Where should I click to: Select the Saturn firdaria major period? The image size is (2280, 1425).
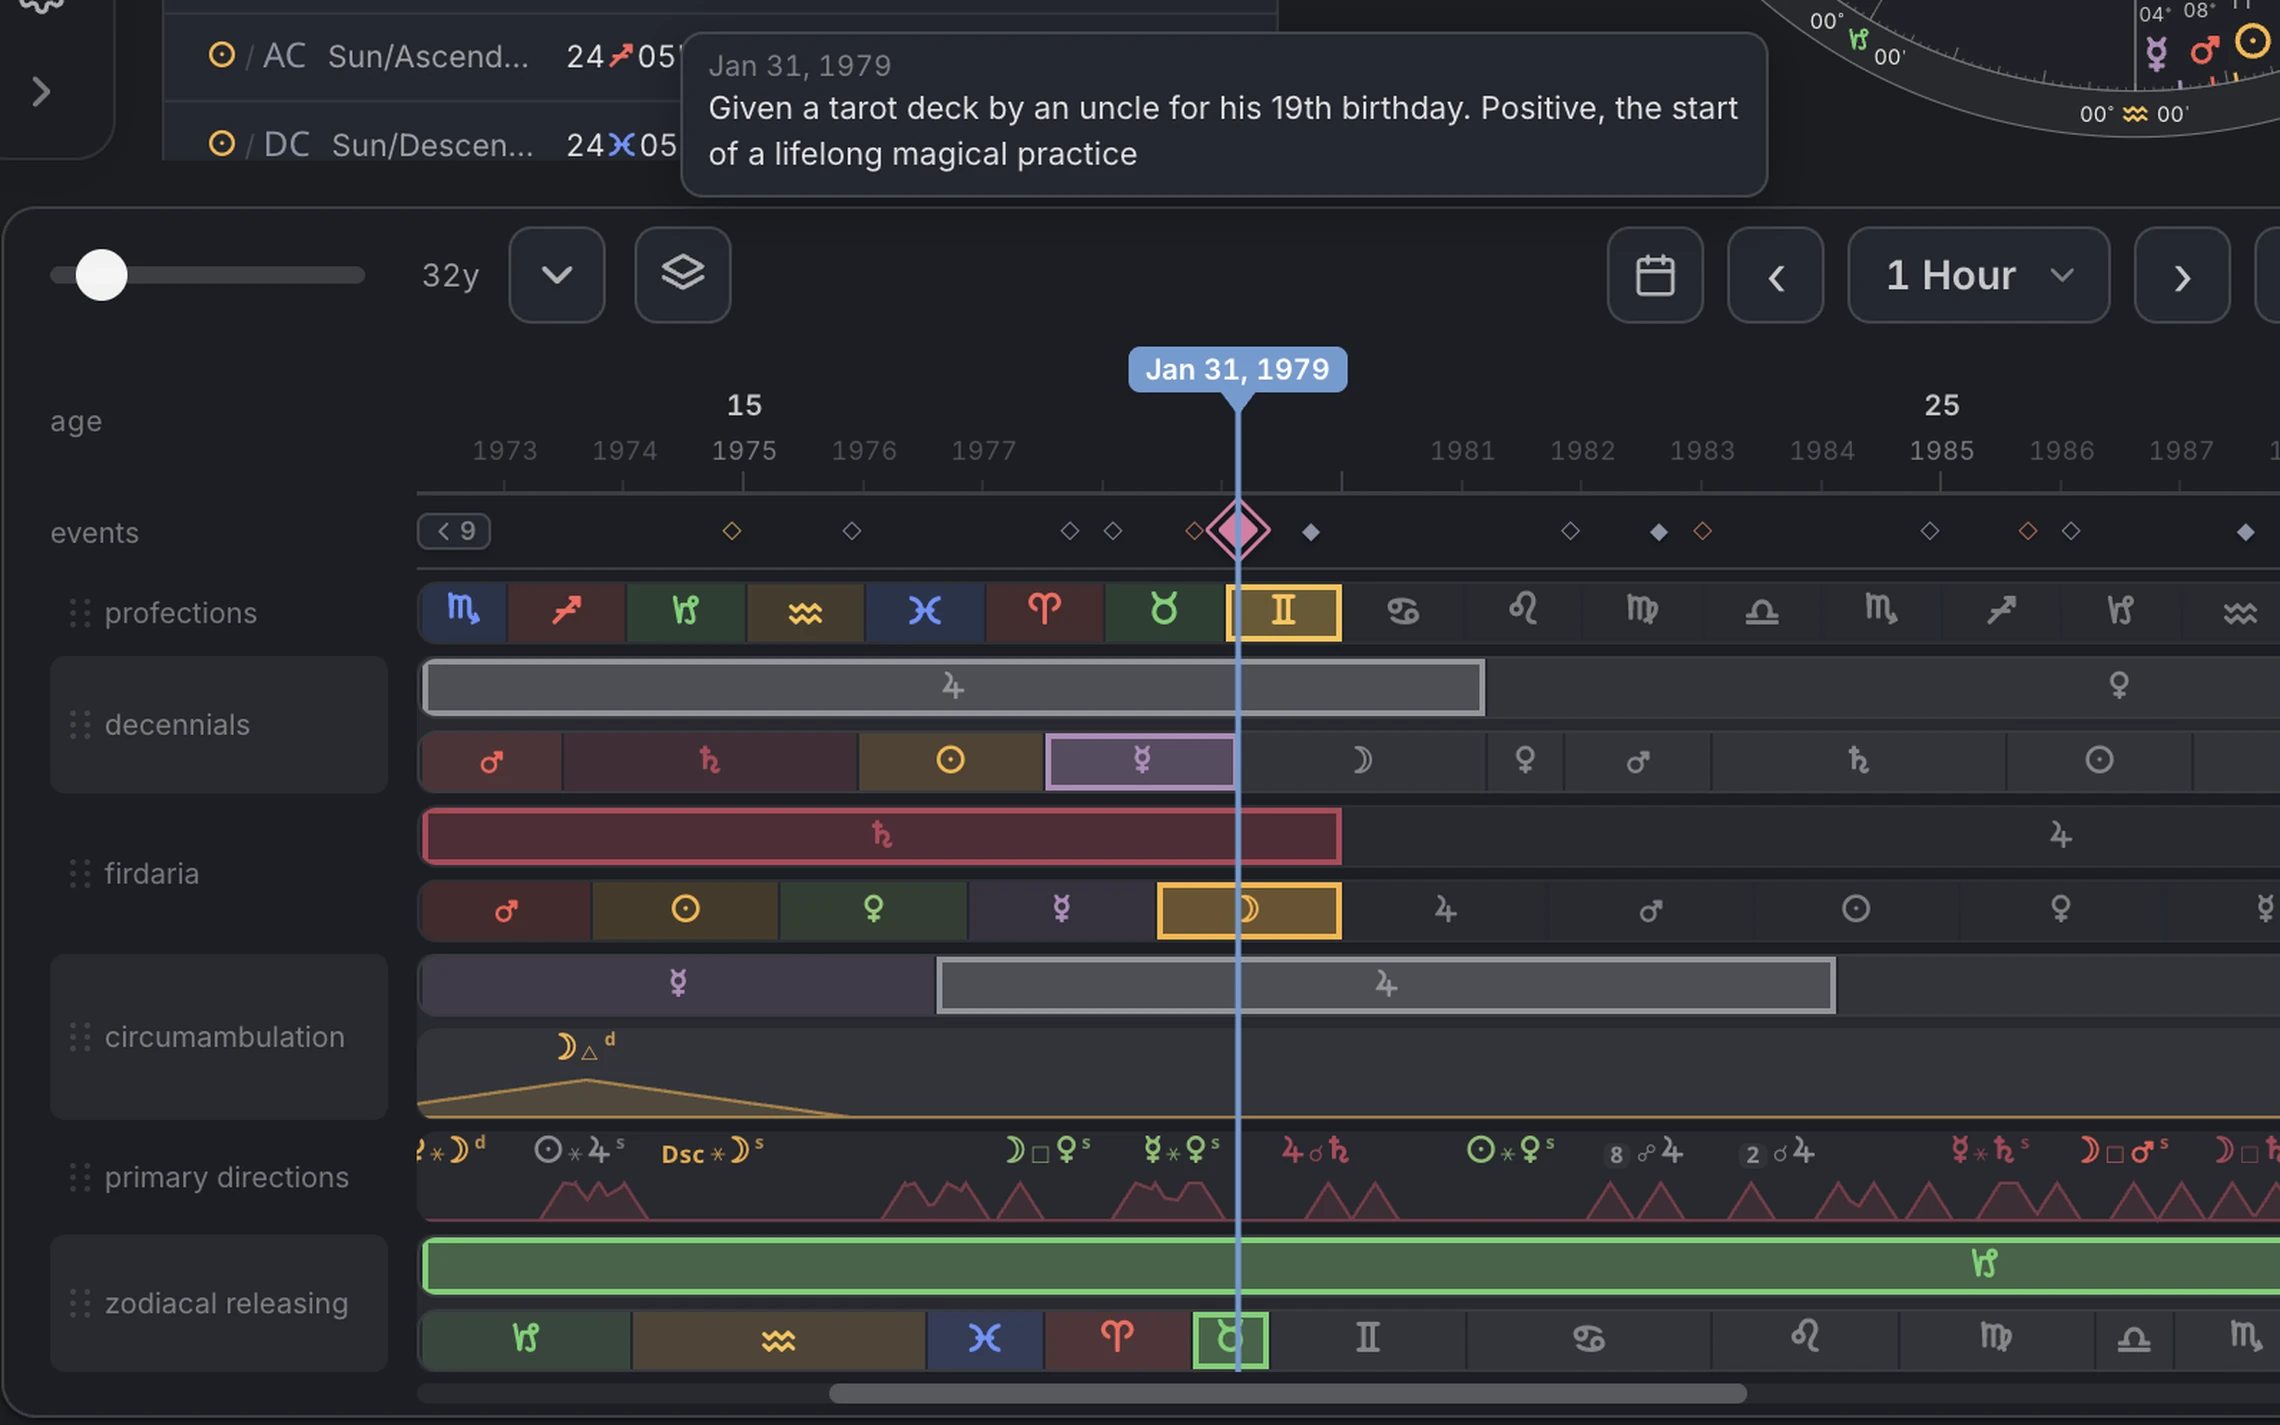tap(881, 835)
